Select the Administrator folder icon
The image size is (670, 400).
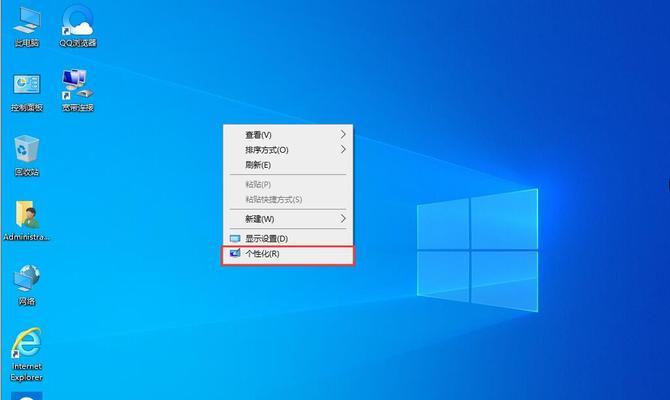tap(26, 221)
